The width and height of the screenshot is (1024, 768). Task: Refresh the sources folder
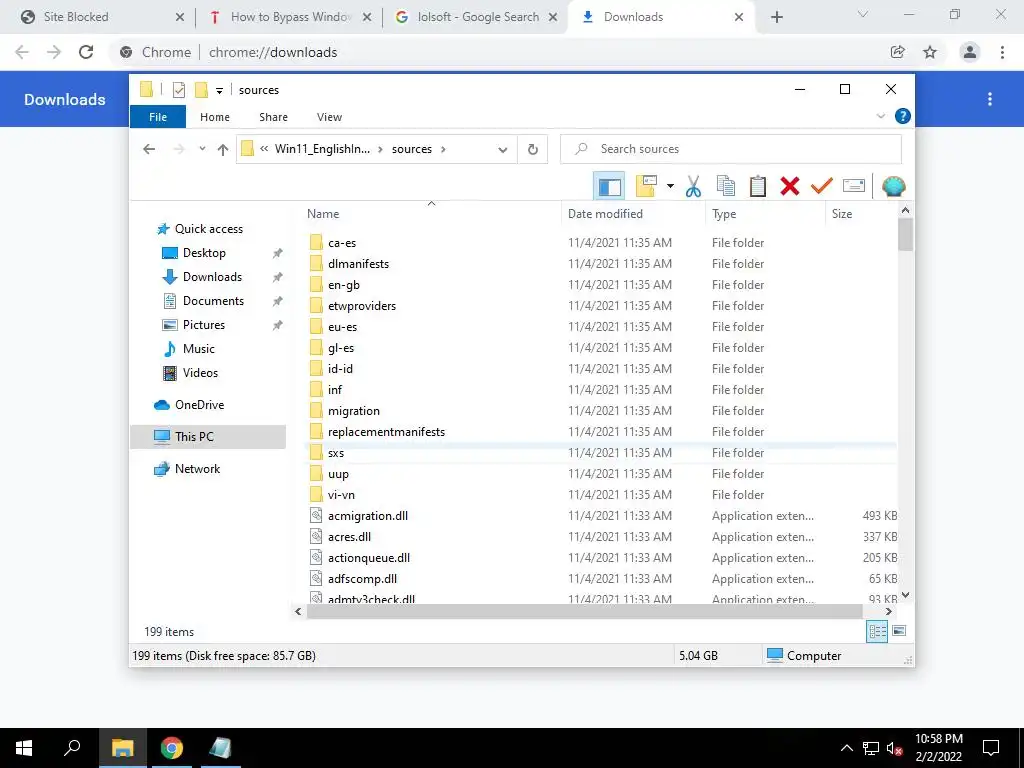(x=533, y=150)
